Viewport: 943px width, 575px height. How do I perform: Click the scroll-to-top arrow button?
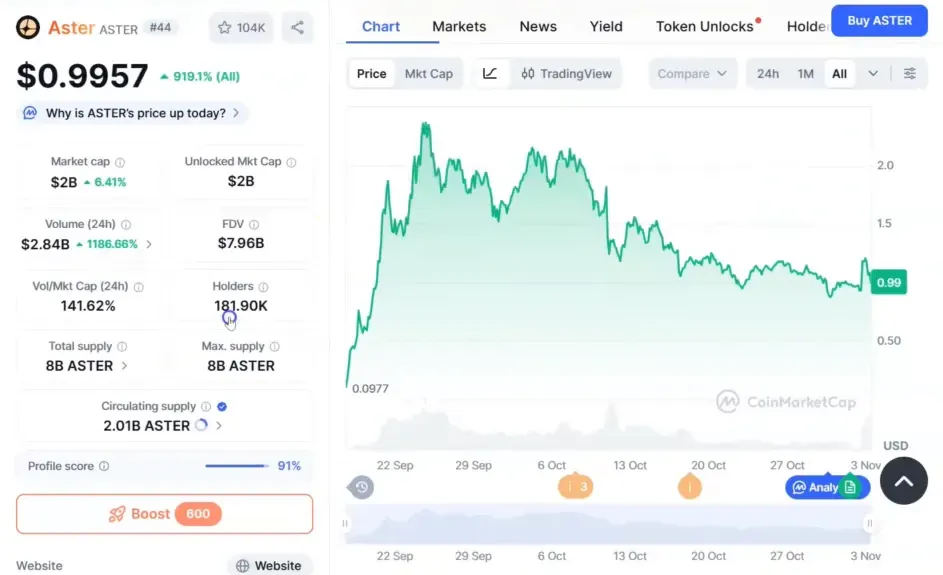tap(903, 481)
